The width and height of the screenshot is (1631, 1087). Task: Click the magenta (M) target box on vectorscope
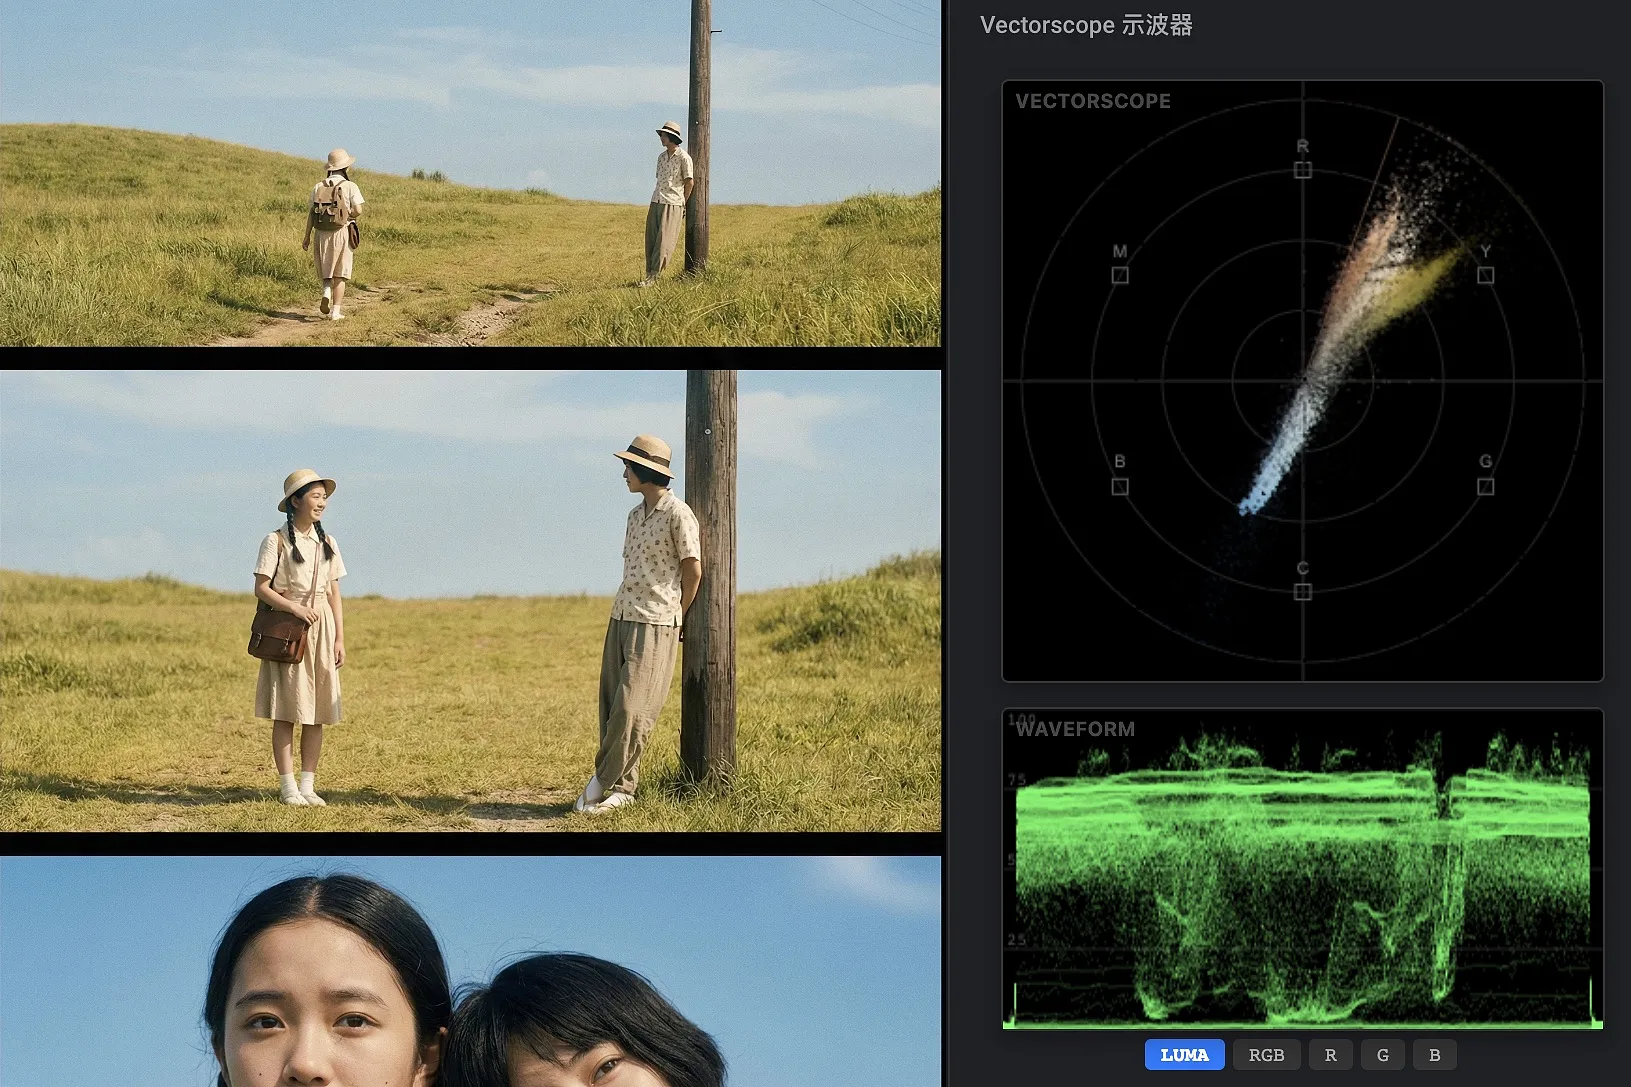pyautogui.click(x=1120, y=275)
